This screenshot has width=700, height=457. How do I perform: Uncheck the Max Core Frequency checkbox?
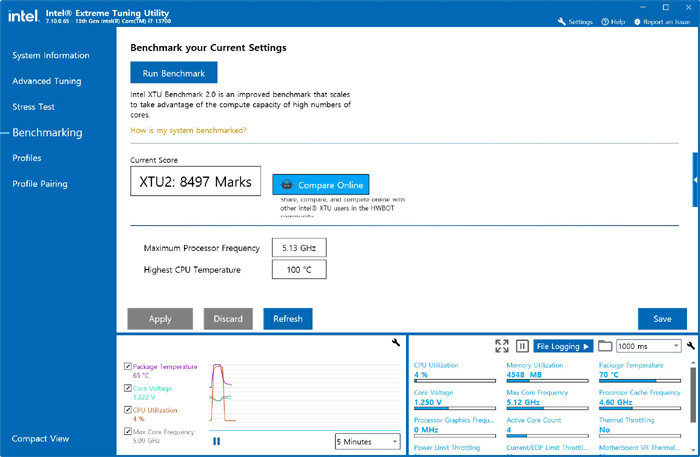click(128, 431)
